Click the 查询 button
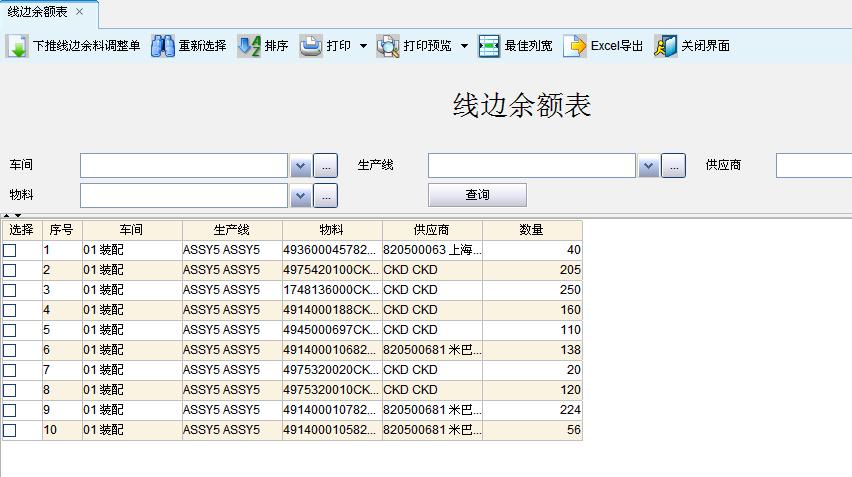This screenshot has width=852, height=477. (477, 194)
